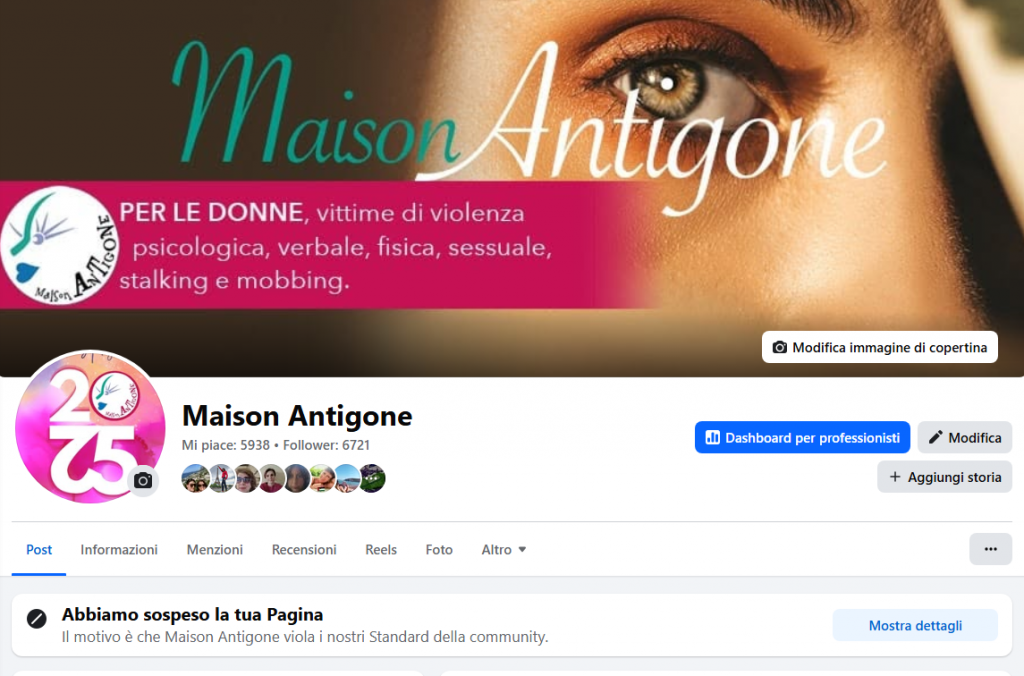Click the suspended page ban icon
Screen dimensions: 1024x676
37,619
